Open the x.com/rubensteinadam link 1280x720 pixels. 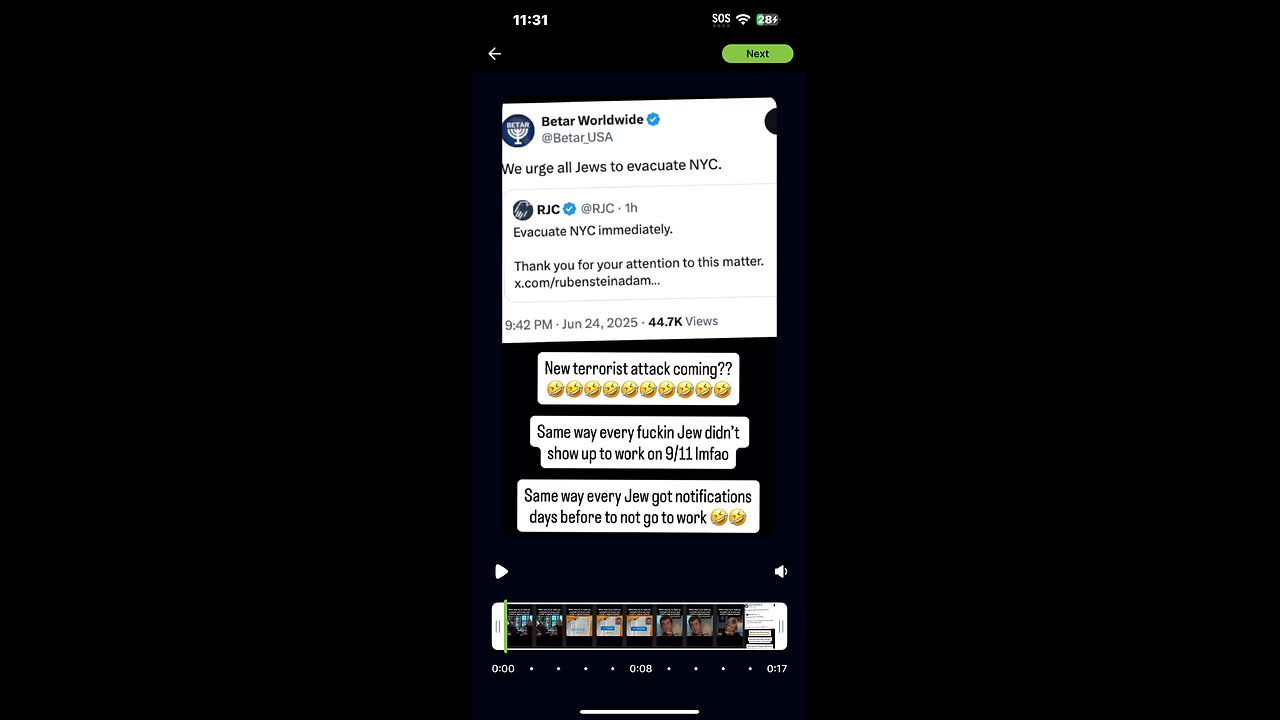click(x=587, y=282)
